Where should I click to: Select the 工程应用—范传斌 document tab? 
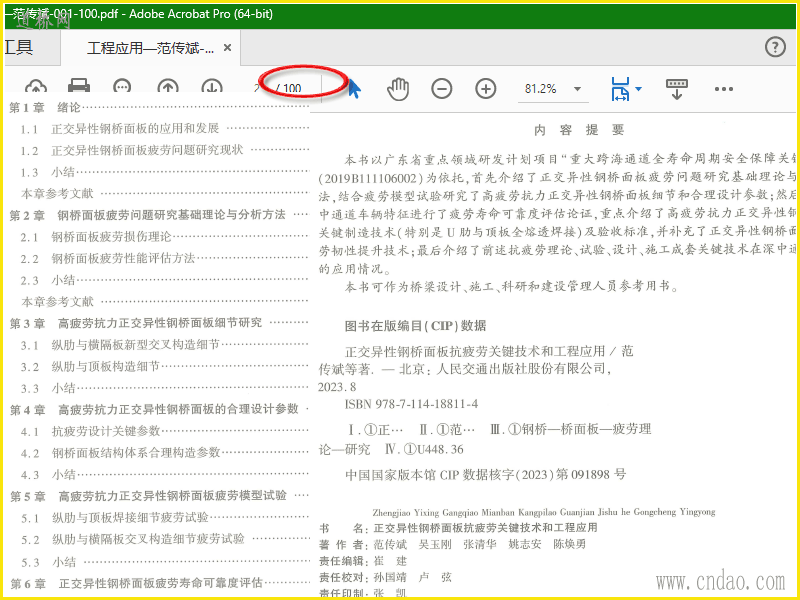(151, 48)
